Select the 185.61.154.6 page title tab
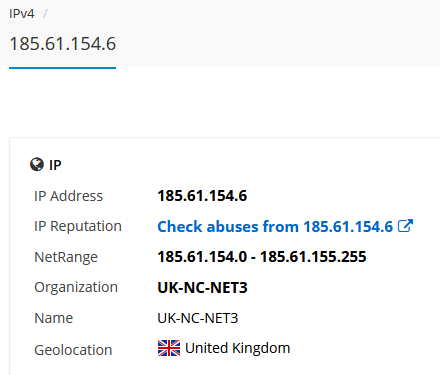This screenshot has height=375, width=440. [63, 44]
